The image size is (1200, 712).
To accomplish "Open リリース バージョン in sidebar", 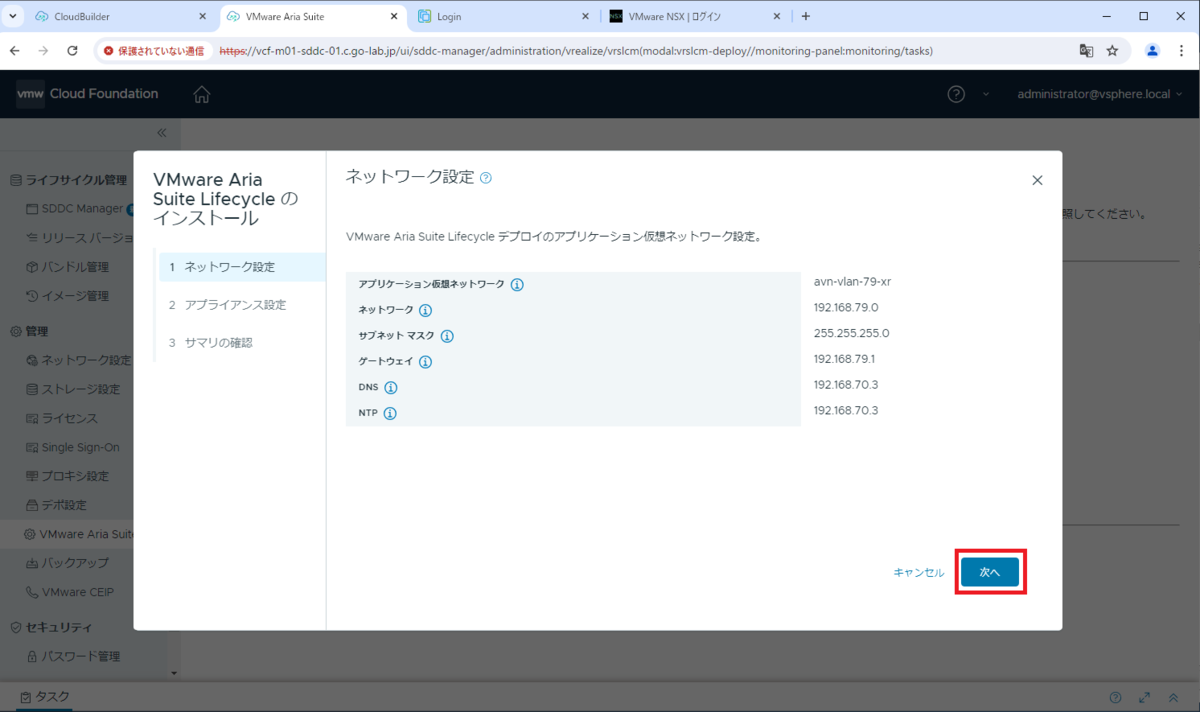I will [x=80, y=238].
